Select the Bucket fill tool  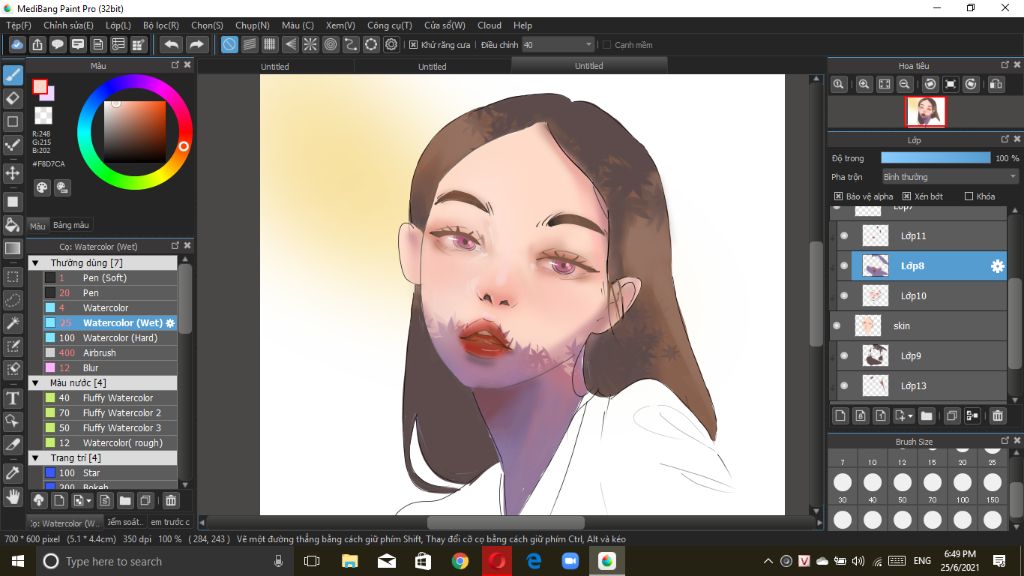(12, 225)
